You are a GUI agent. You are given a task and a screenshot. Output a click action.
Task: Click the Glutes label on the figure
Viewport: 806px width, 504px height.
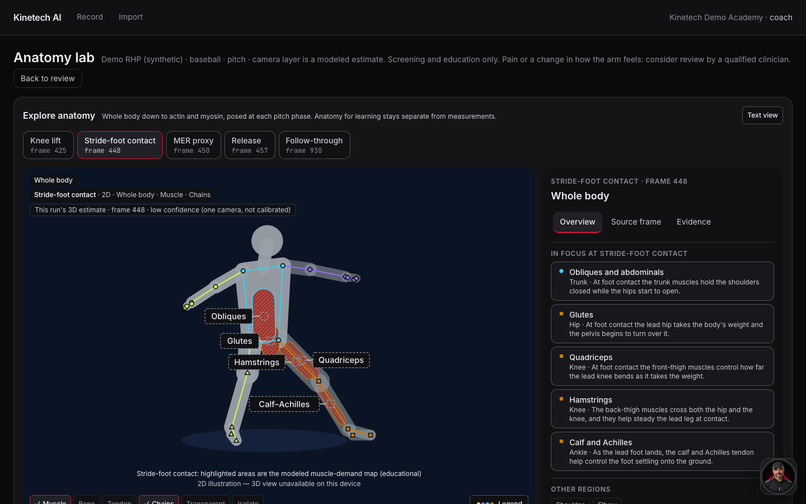(240, 341)
